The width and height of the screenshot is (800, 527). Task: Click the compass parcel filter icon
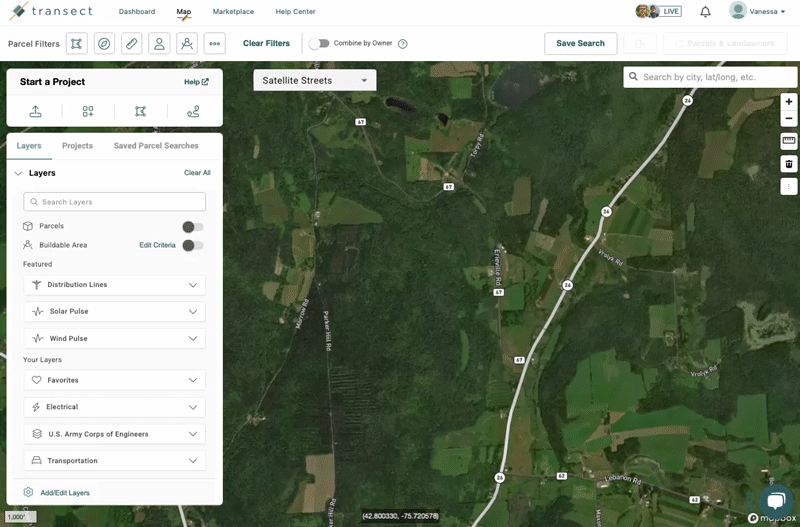(x=104, y=43)
